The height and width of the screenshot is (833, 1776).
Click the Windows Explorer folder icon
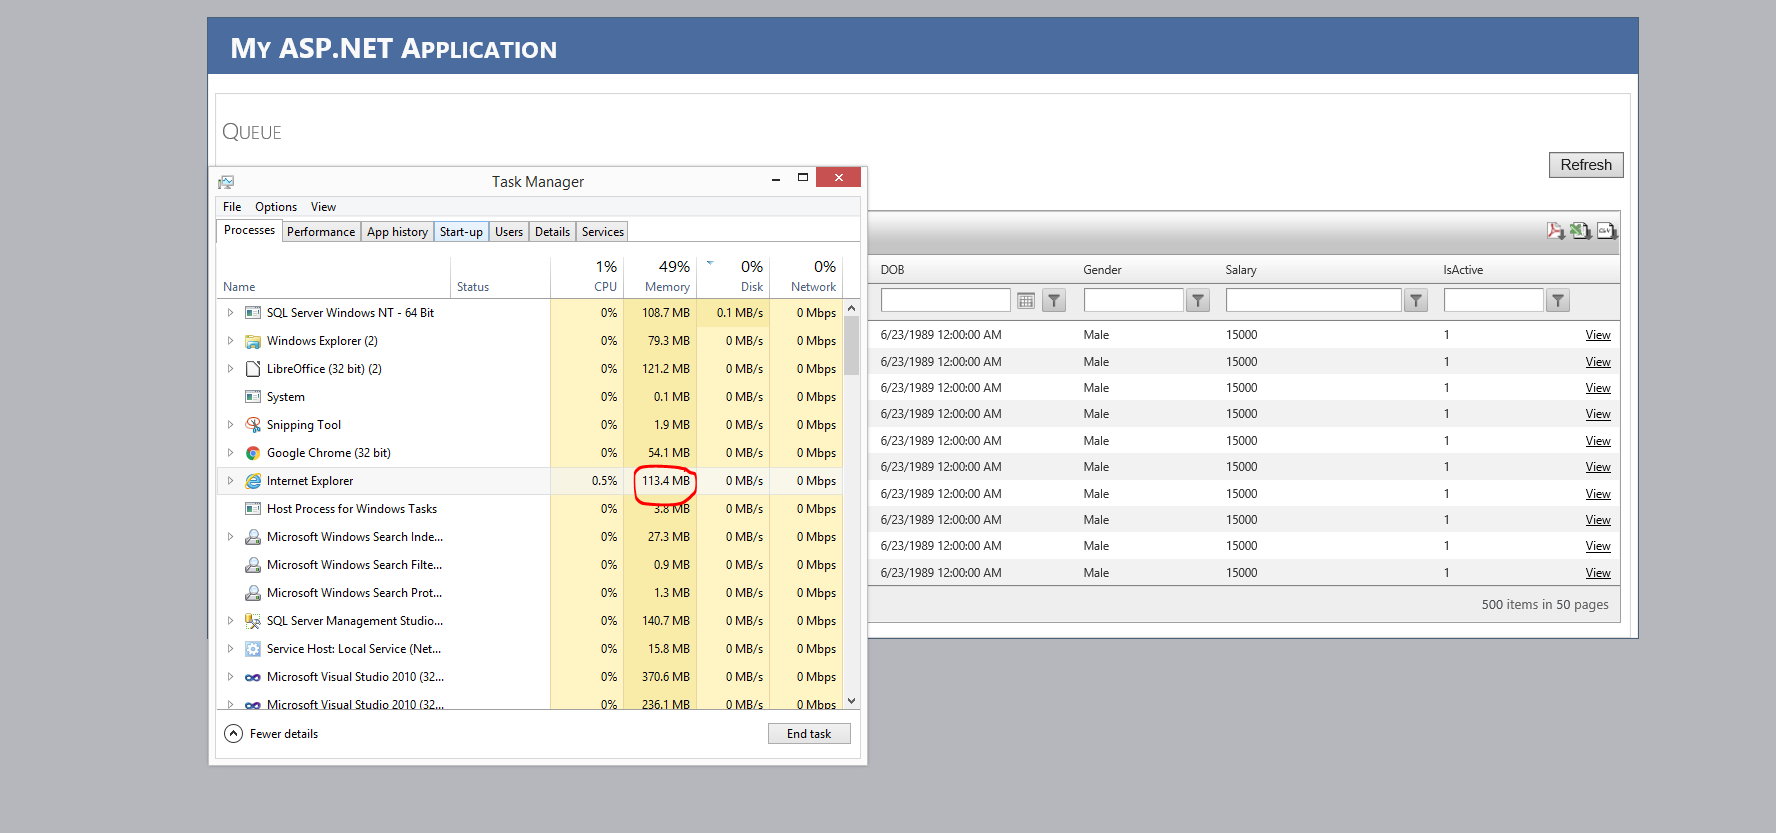coord(253,341)
